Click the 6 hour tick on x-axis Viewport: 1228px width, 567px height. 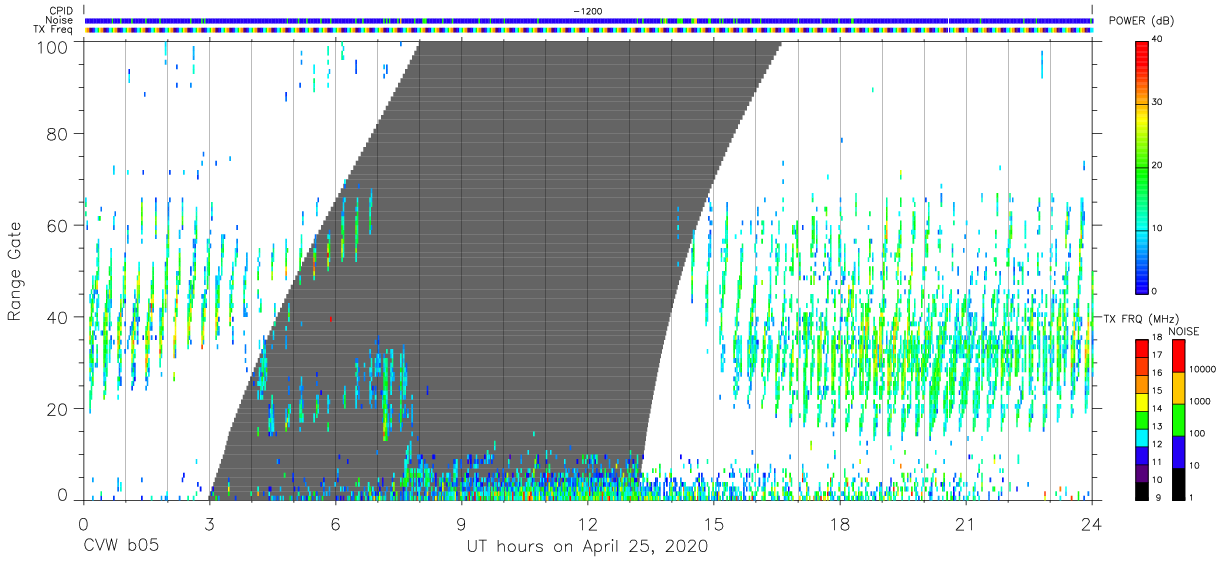335,524
